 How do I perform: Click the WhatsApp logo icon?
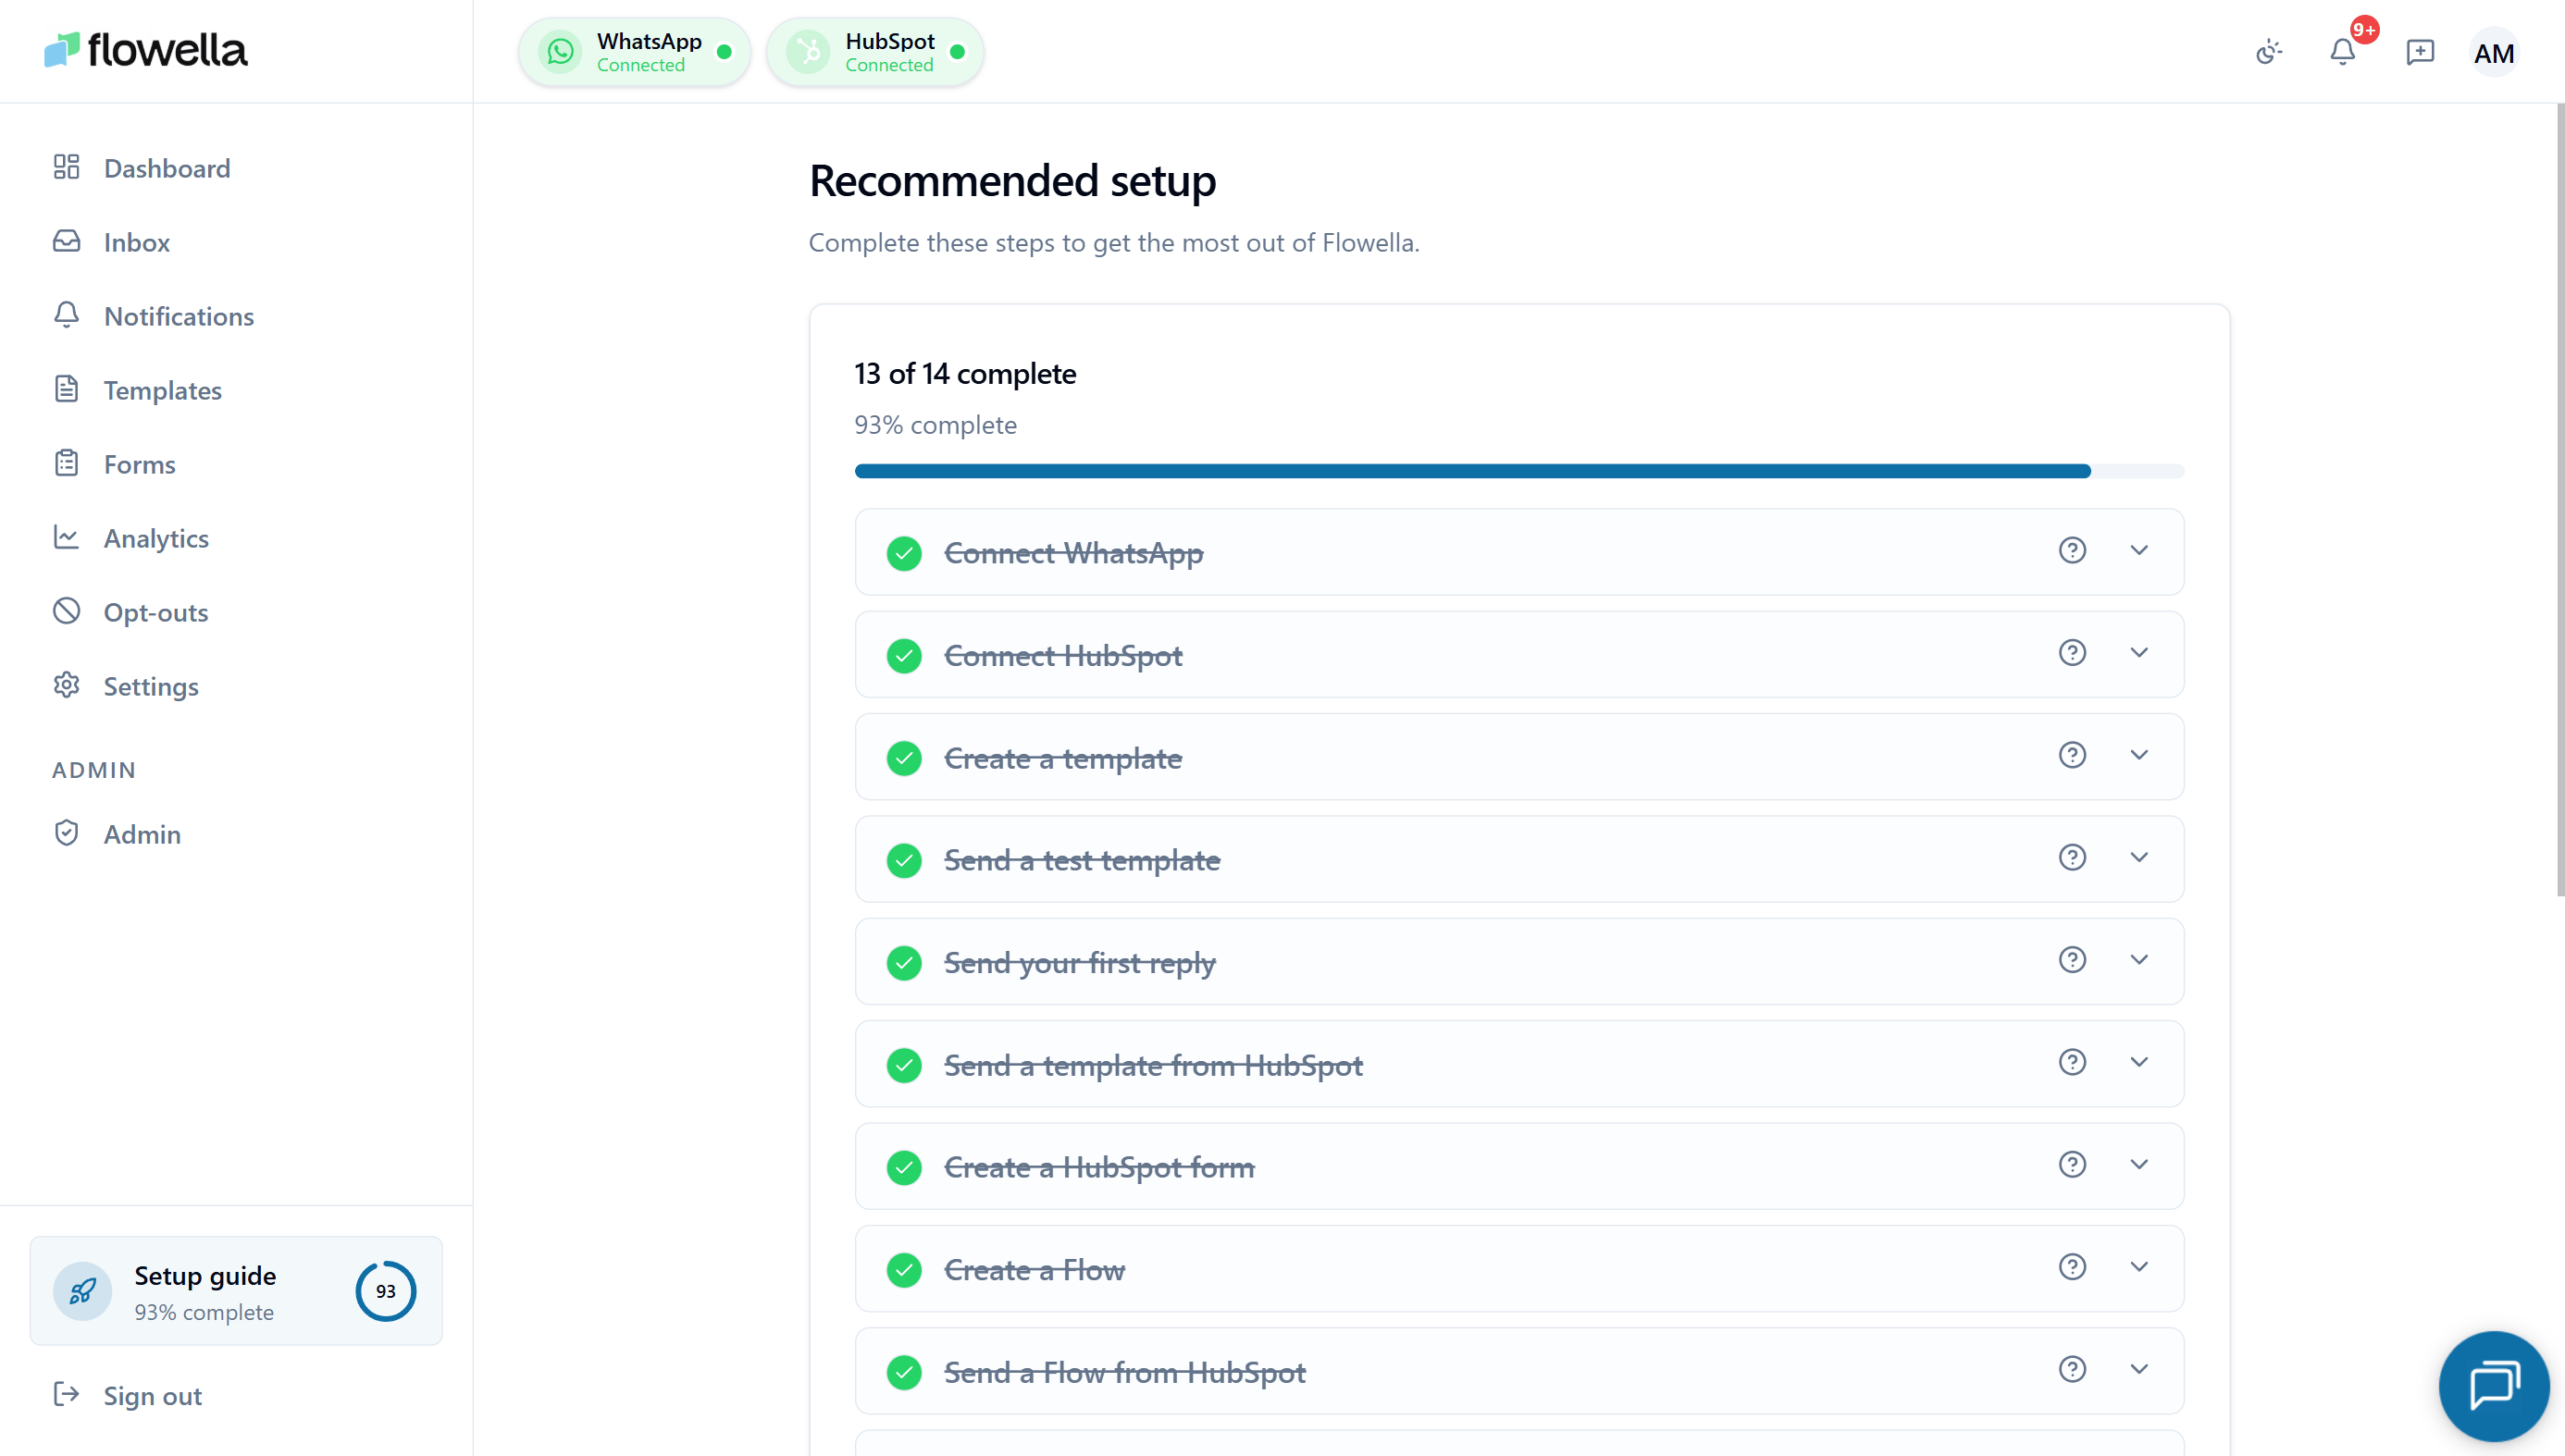coord(560,52)
